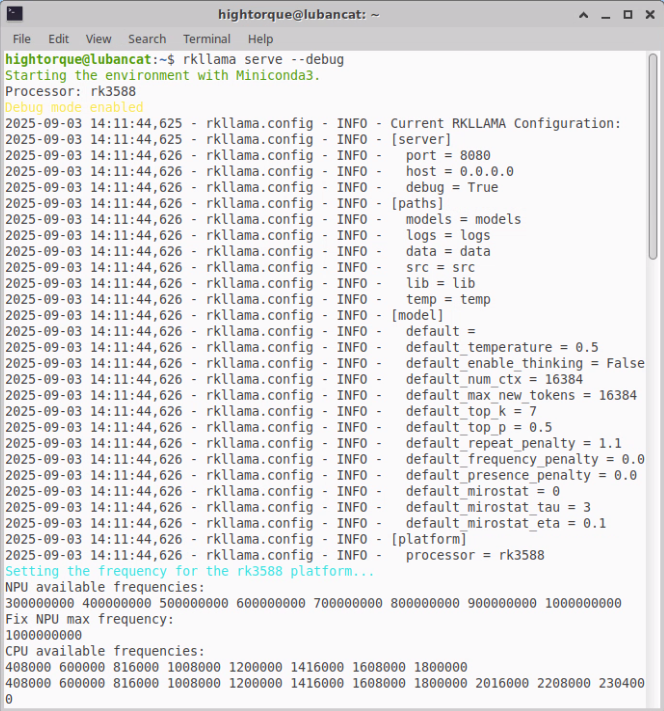
Task: Click the 'port = 8080' value
Action: (x=448, y=156)
